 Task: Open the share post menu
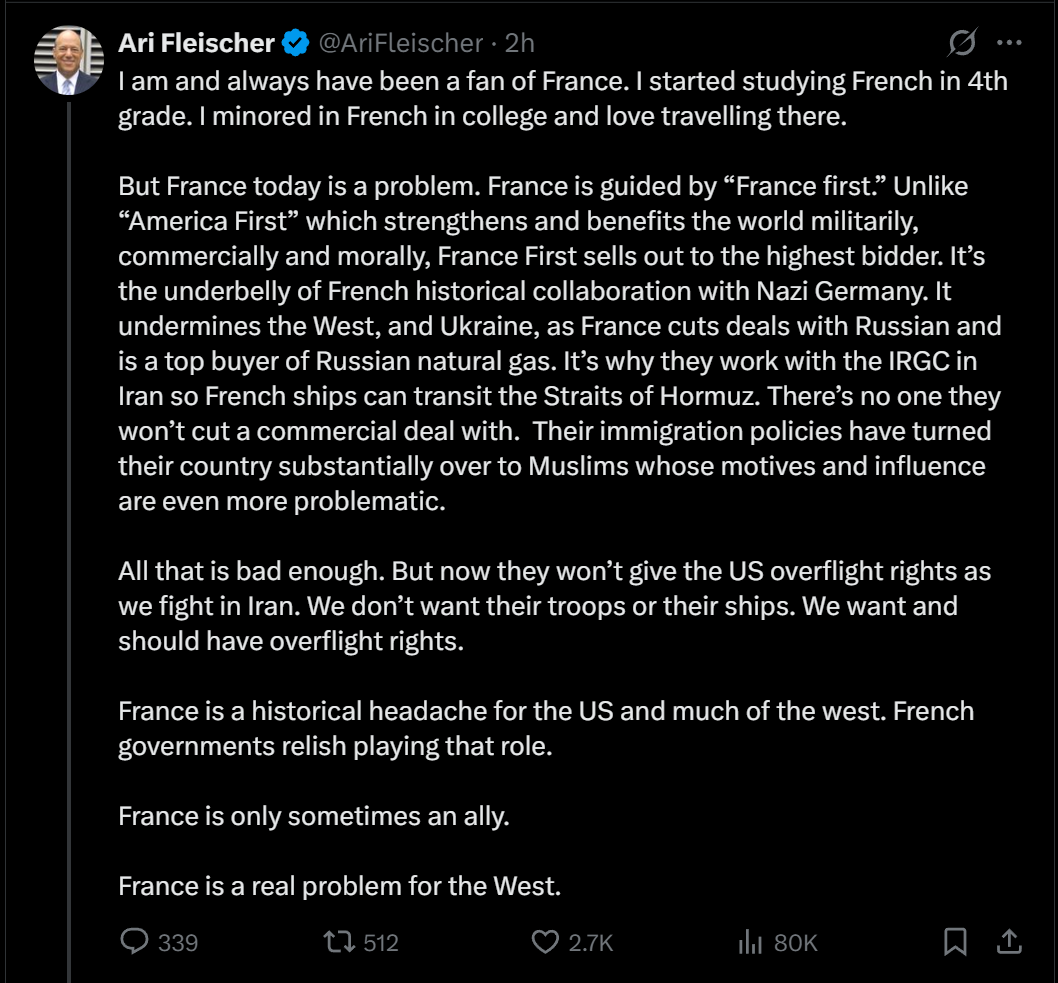tap(1009, 941)
